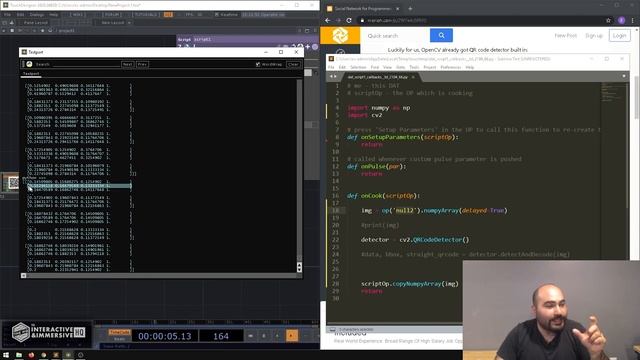Click the frame number field 164
Image resolution: width=640 pixels, height=360 pixels.
click(x=221, y=336)
